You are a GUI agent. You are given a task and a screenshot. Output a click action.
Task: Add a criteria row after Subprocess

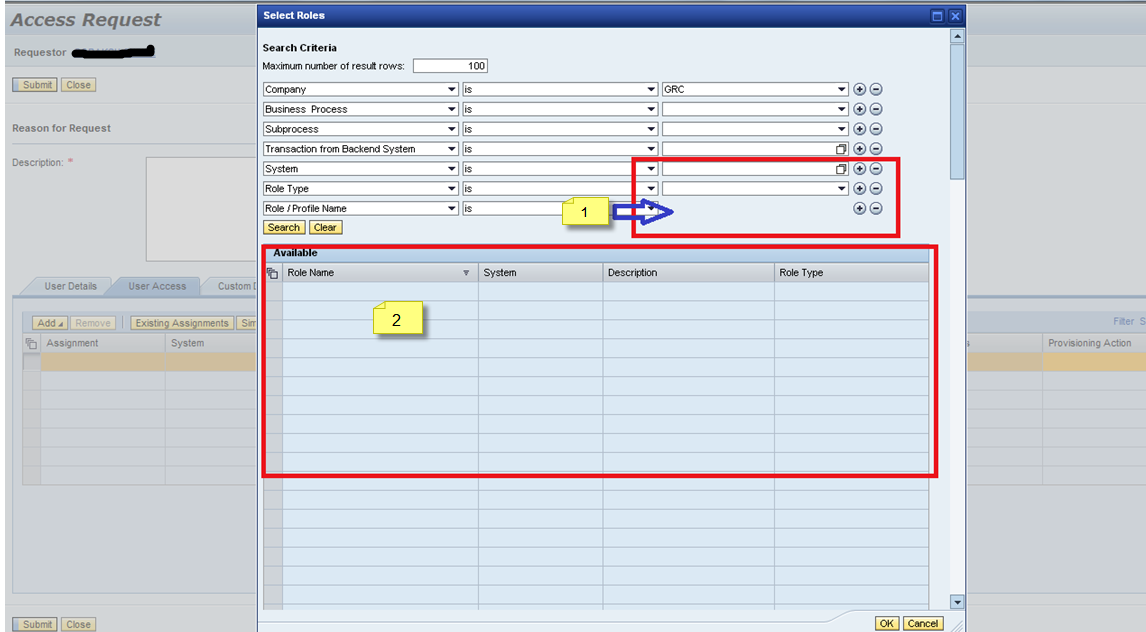click(x=860, y=129)
